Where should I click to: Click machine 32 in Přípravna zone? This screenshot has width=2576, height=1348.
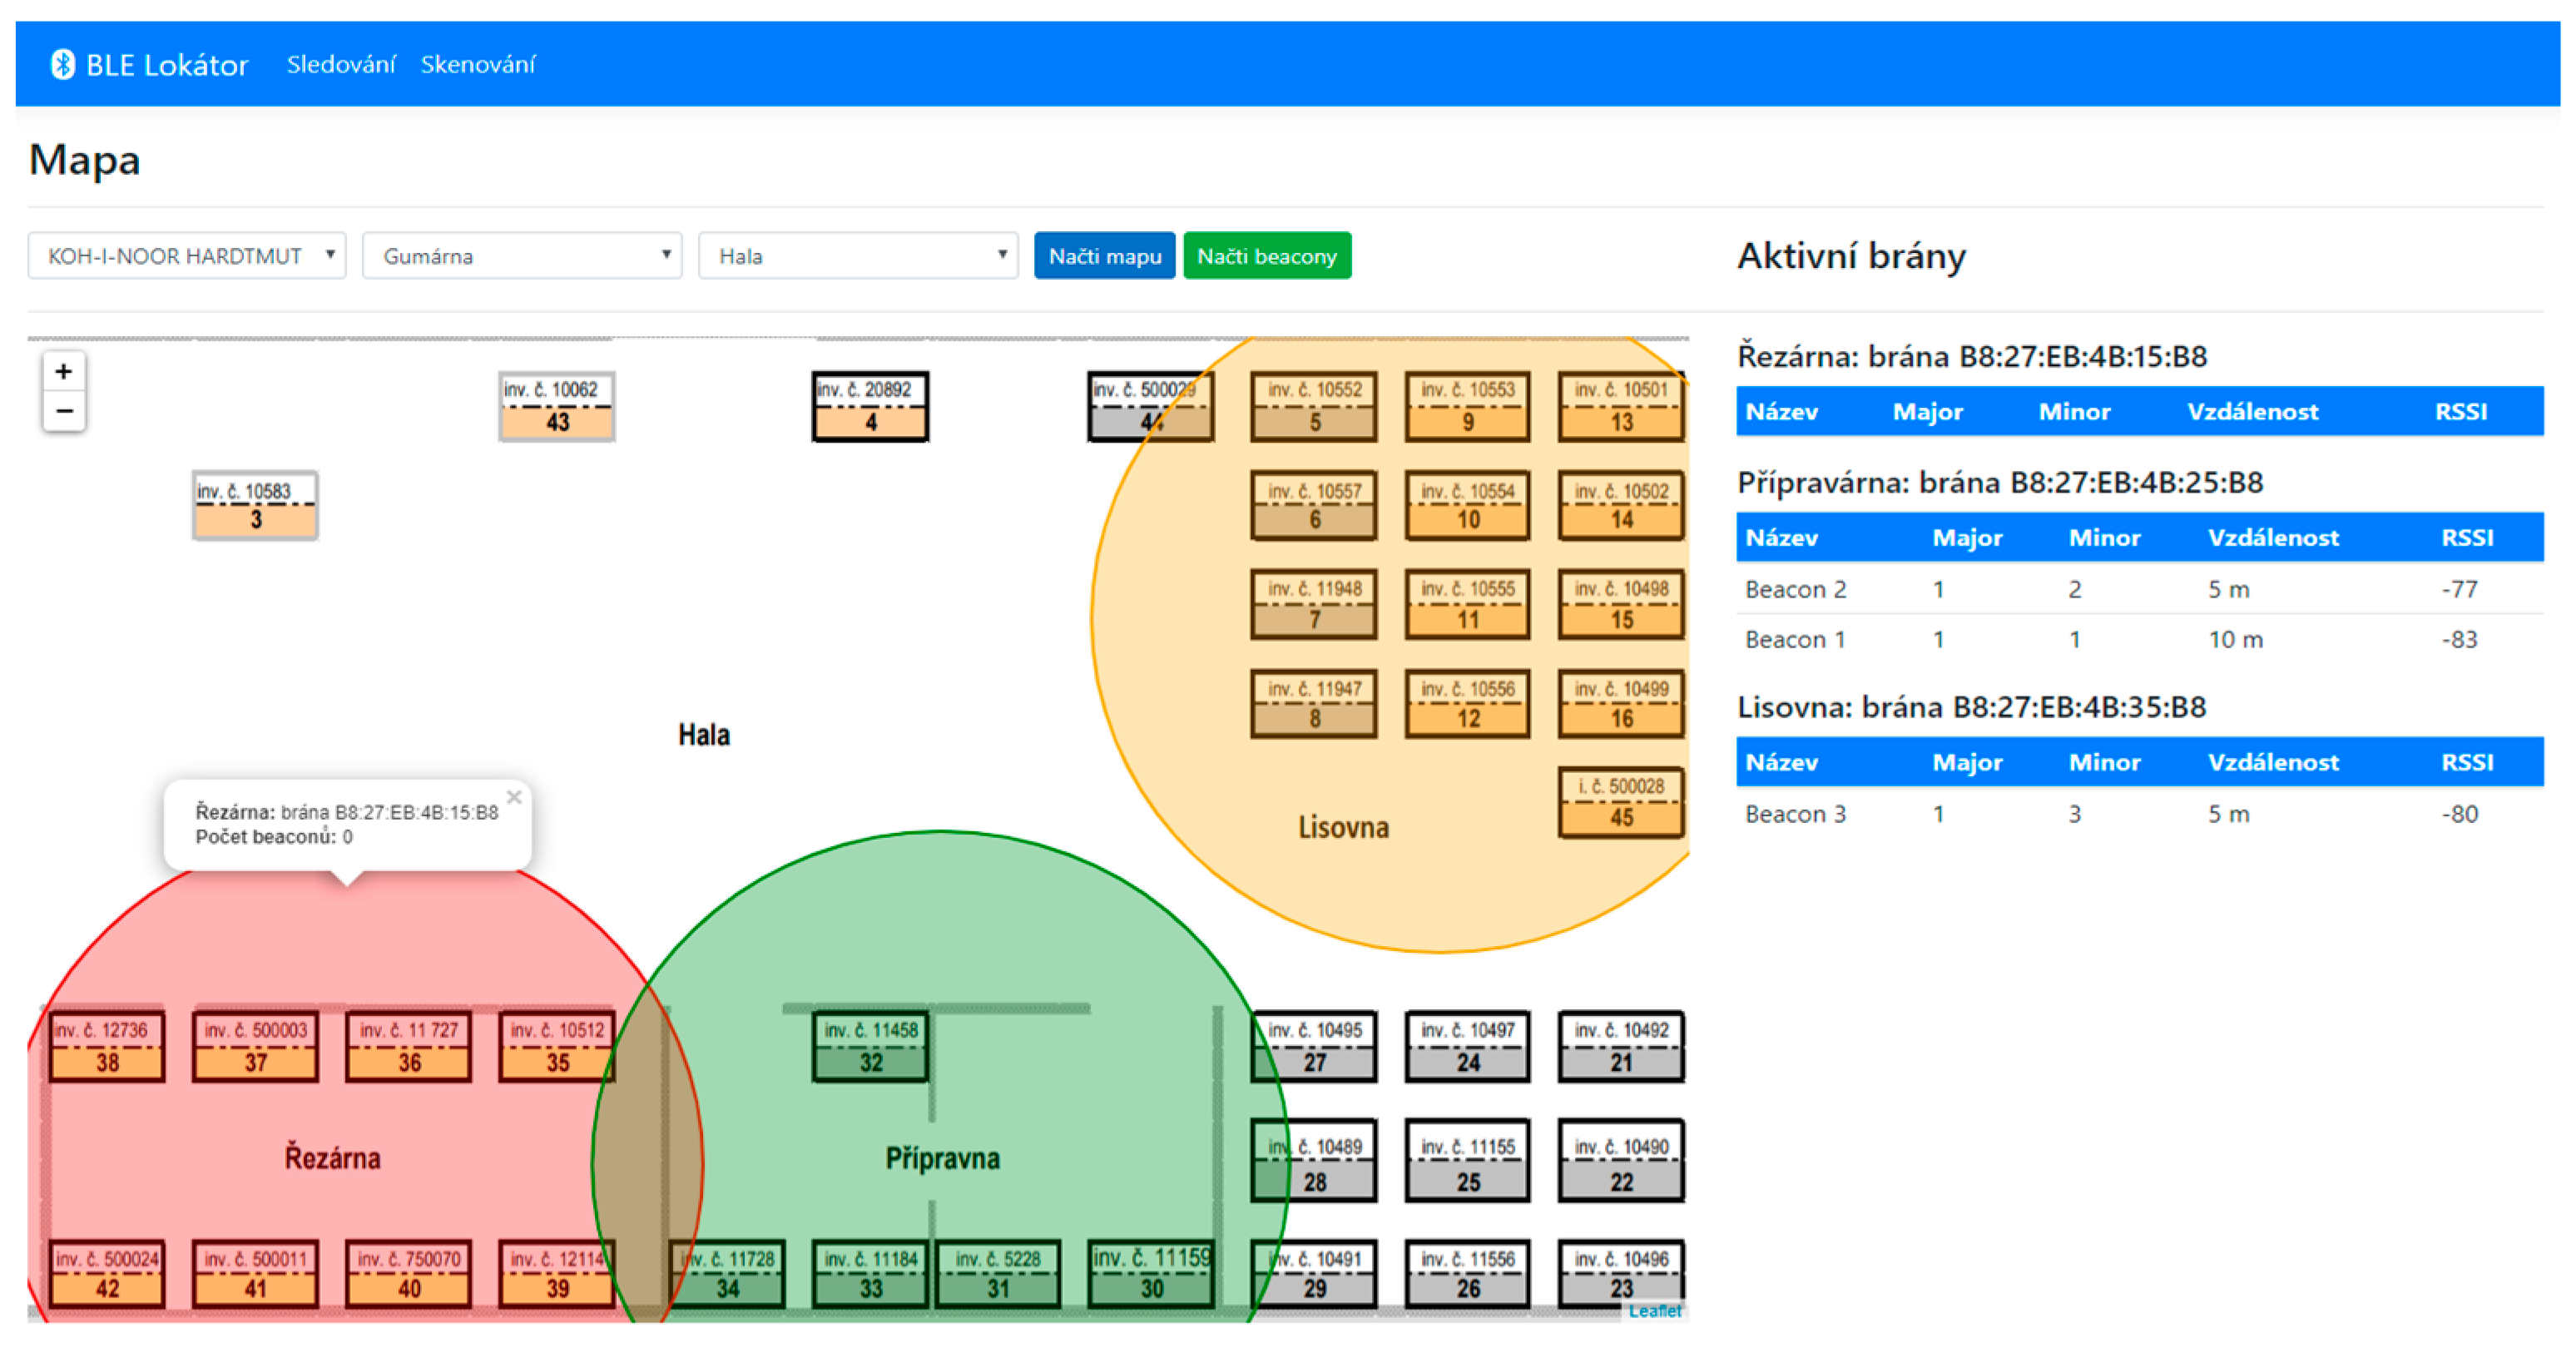tap(870, 1046)
